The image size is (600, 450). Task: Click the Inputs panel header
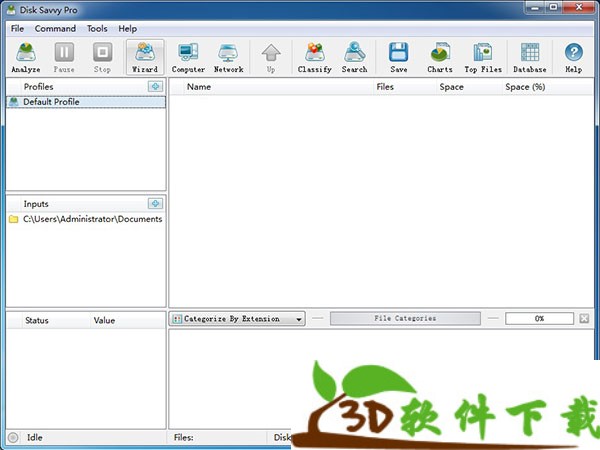click(x=36, y=204)
